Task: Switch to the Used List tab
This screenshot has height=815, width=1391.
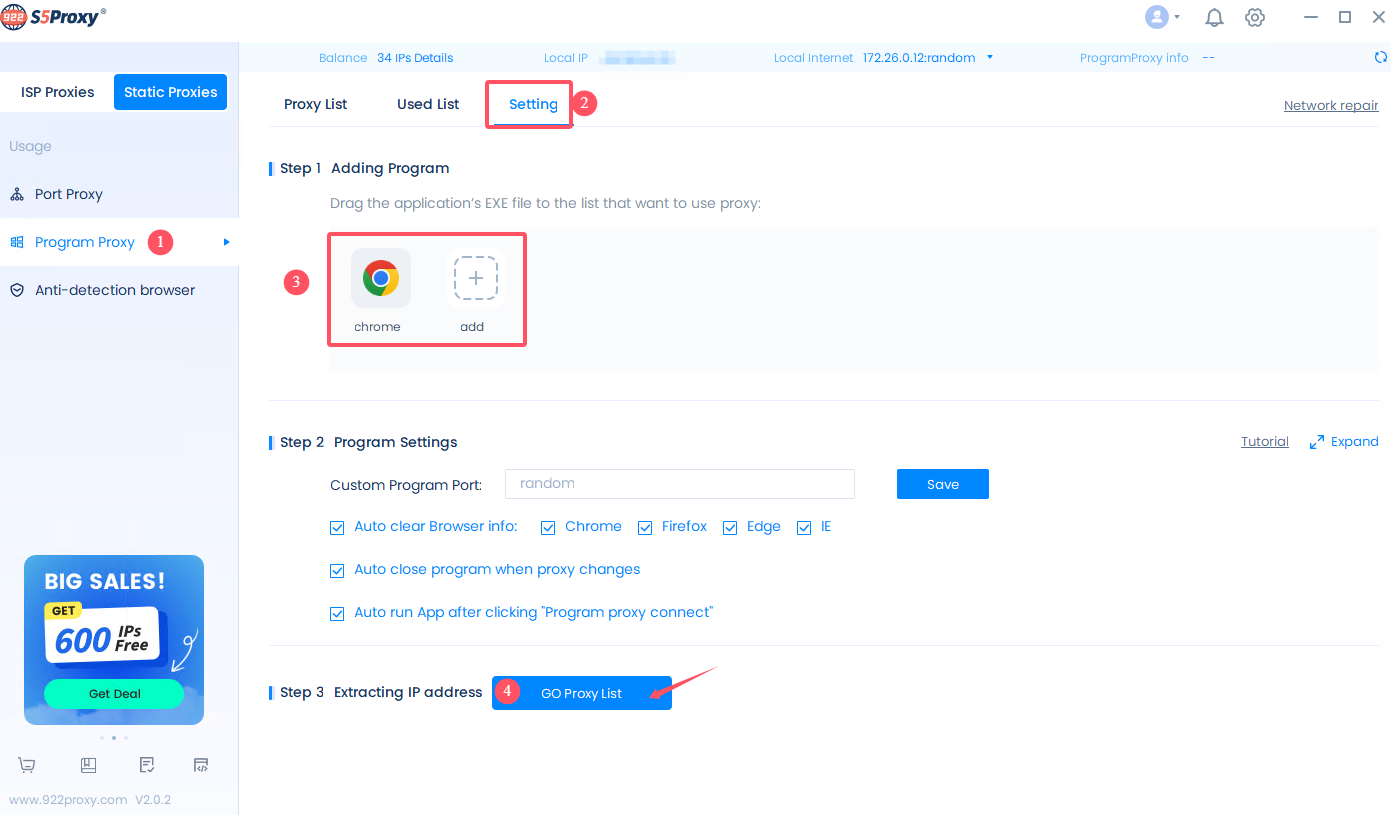Action: point(428,104)
